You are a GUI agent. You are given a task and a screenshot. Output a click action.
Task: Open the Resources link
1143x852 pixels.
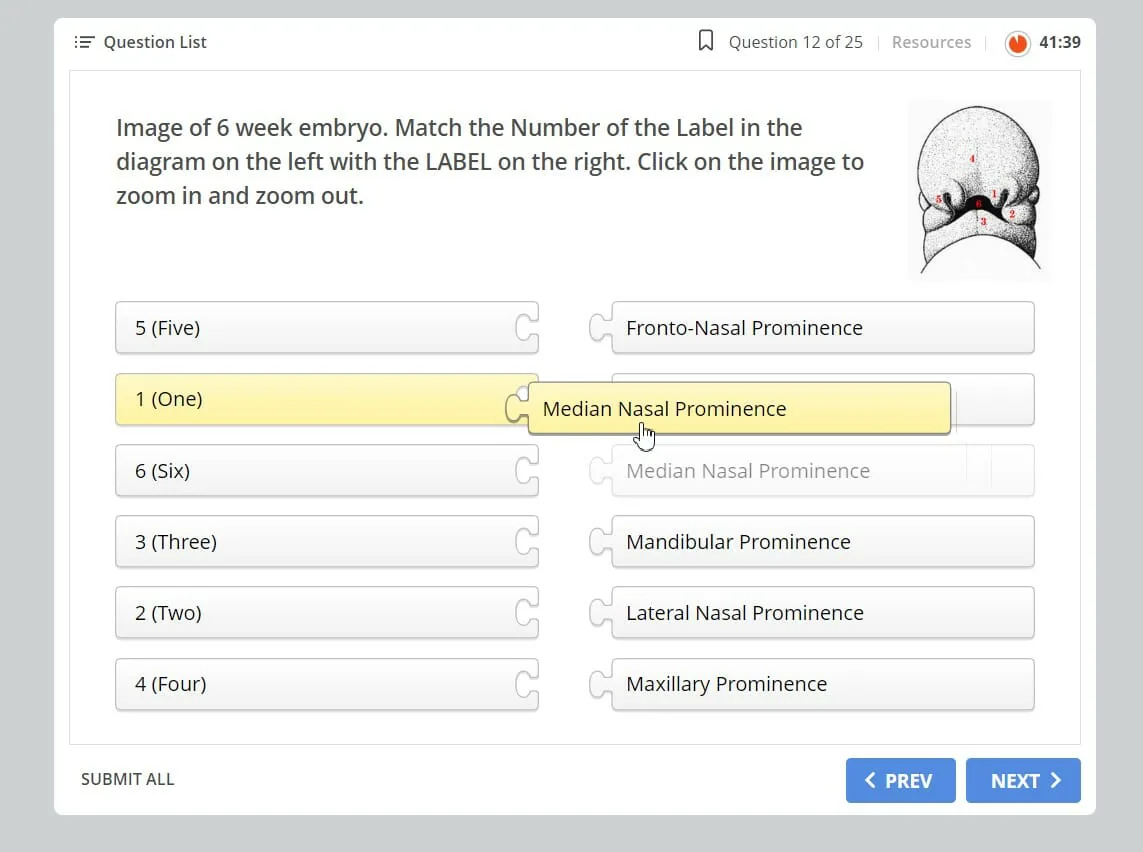[931, 42]
